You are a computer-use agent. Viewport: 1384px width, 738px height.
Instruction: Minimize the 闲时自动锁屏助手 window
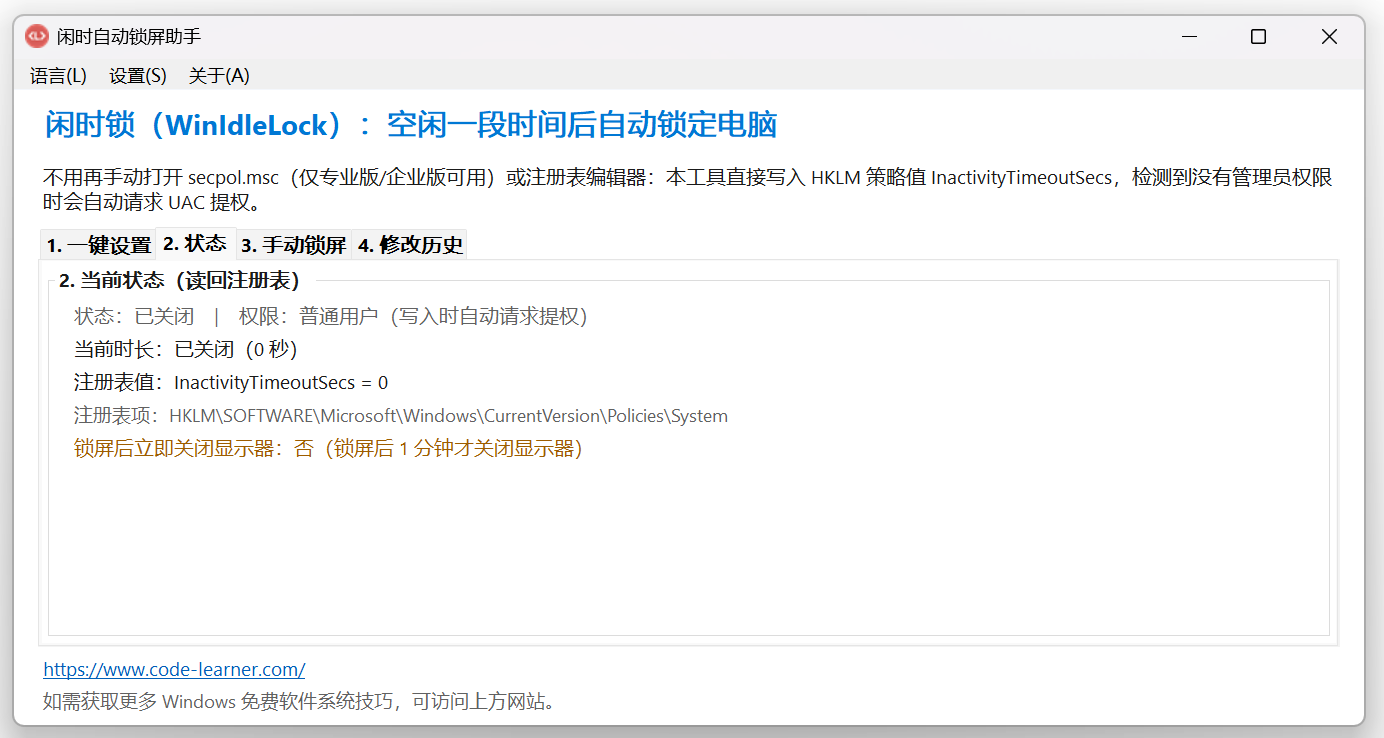1189,37
